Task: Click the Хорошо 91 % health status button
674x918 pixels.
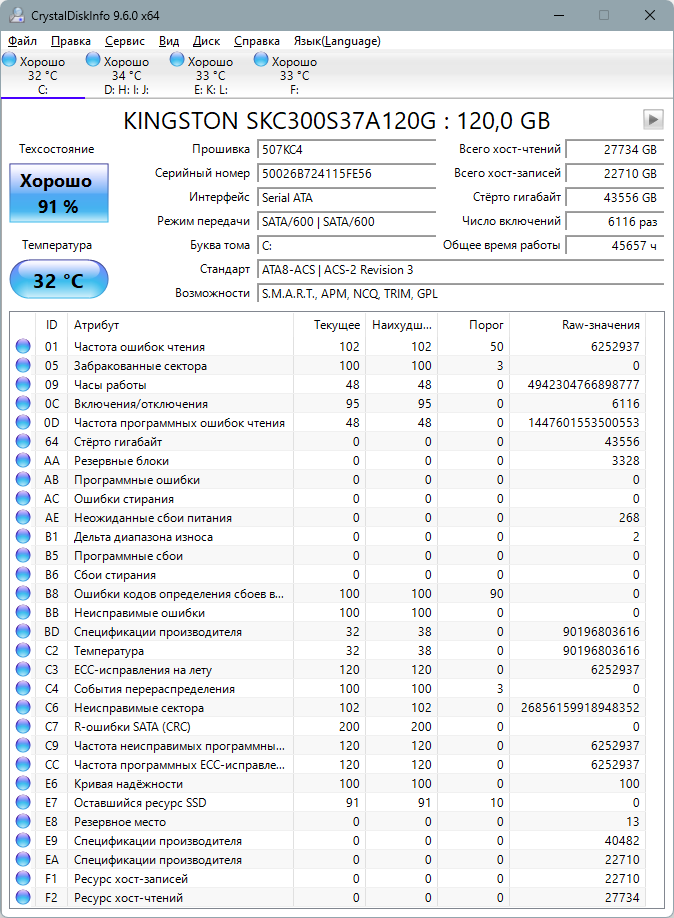Action: point(58,194)
